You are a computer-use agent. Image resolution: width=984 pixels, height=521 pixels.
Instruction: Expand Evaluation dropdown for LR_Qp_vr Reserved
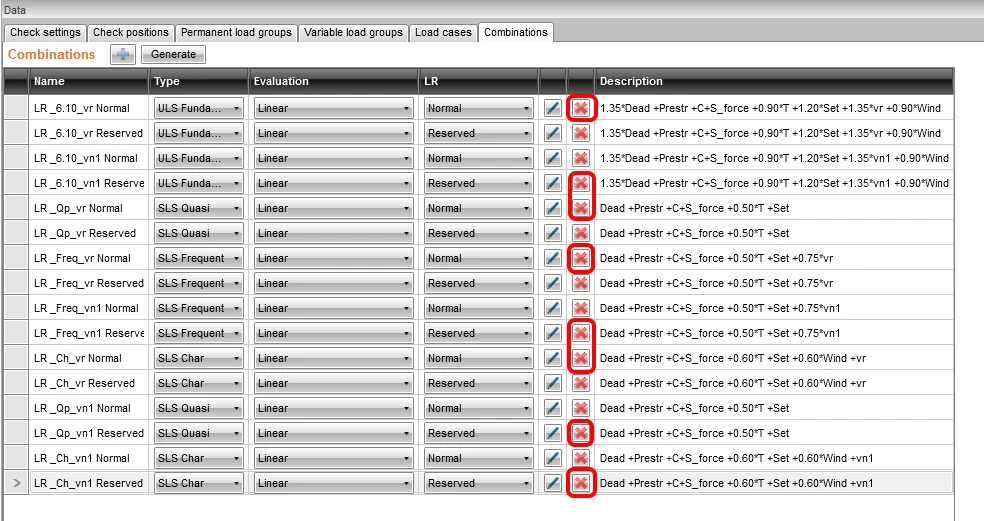click(334, 234)
